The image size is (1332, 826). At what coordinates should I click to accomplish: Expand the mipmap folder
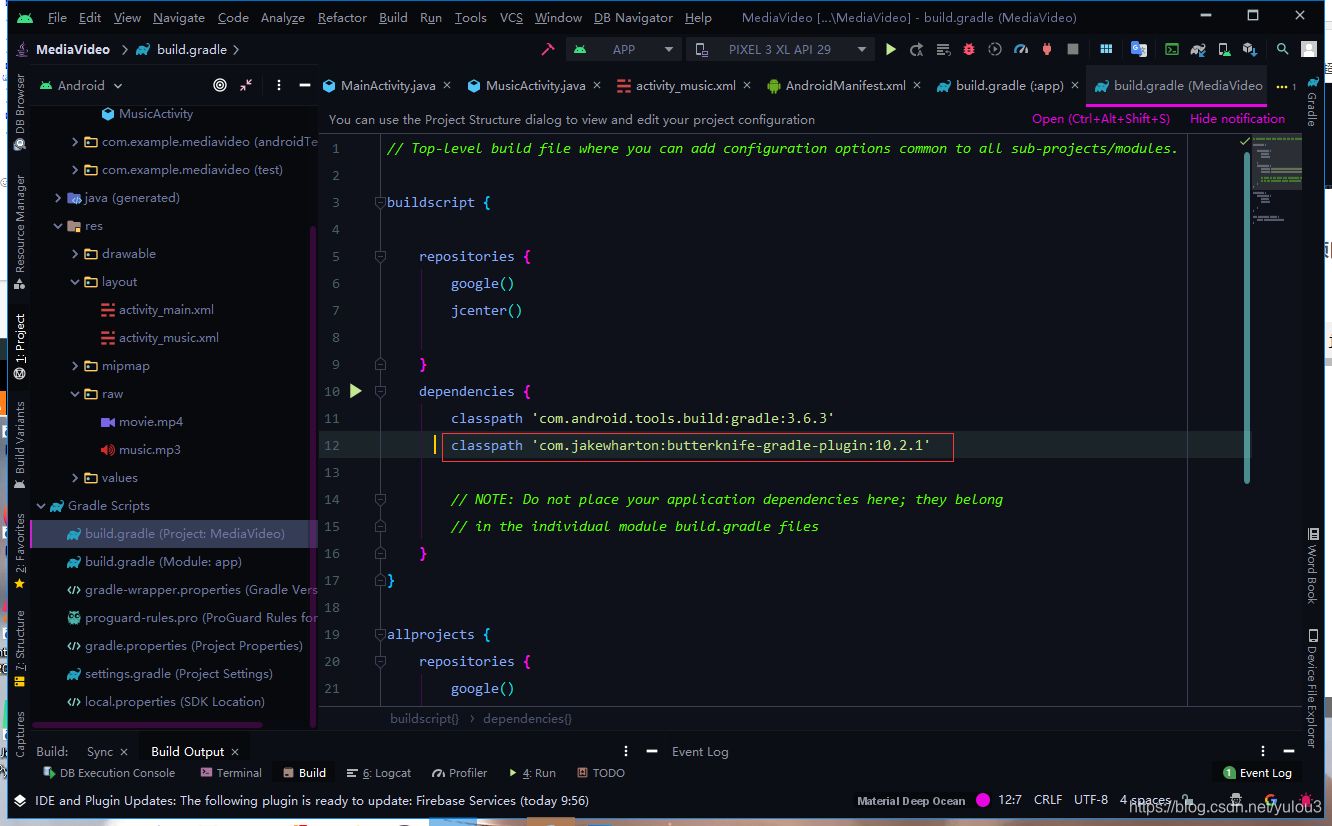[75, 366]
